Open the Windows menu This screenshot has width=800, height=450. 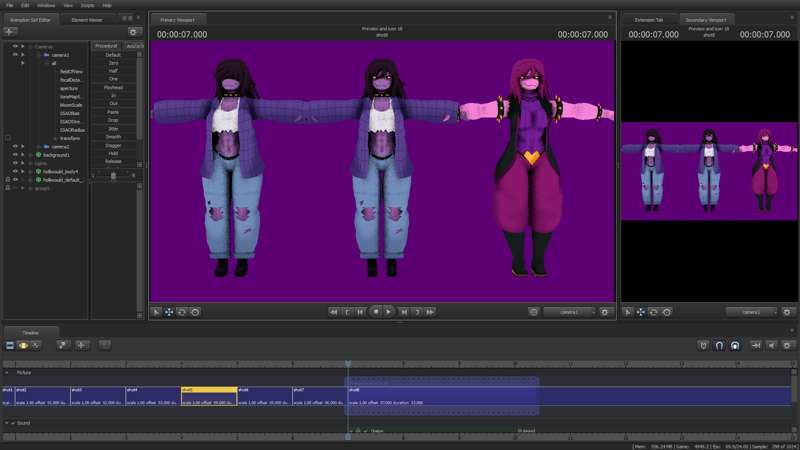pos(46,5)
